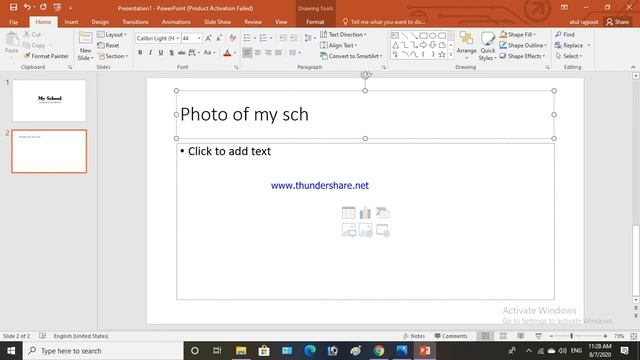This screenshot has height=360, width=640.
Task: Select the star shape in gallery
Action: (x=442, y=54)
